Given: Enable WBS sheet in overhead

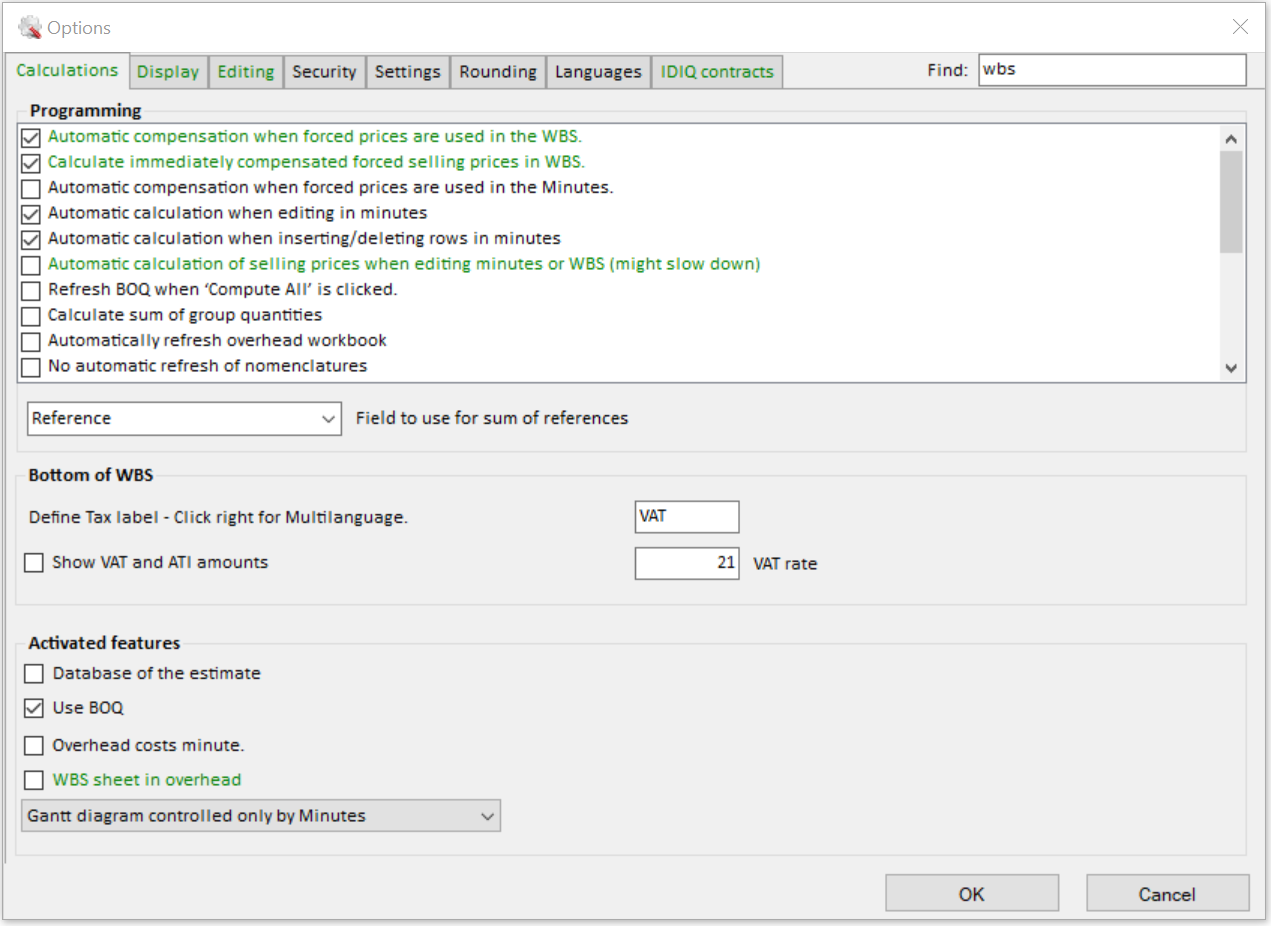Looking at the screenshot, I should click(34, 780).
